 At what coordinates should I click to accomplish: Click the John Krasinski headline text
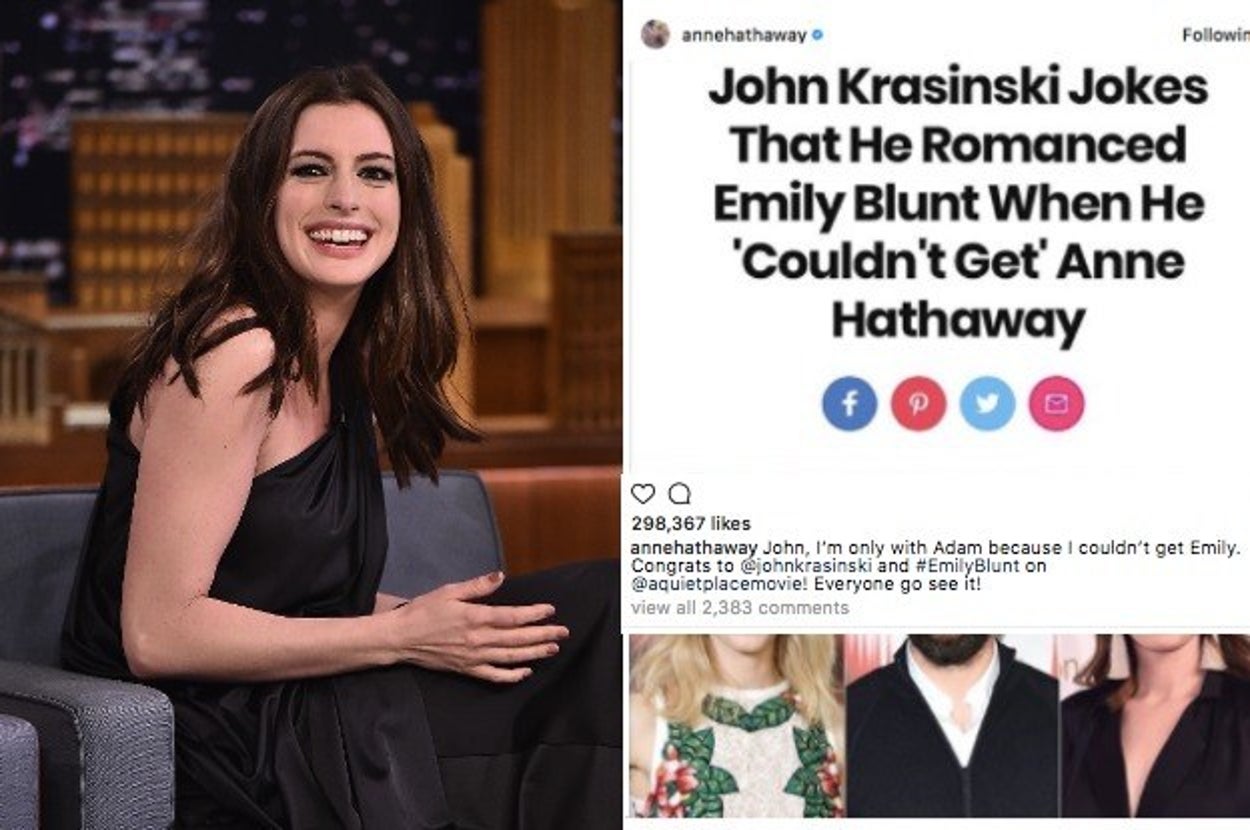click(958, 205)
